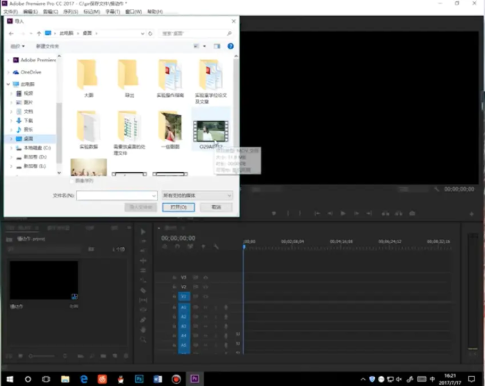This screenshot has width=485, height=387.
Task: Click the project panel zoom slider
Action: (x=42, y=356)
